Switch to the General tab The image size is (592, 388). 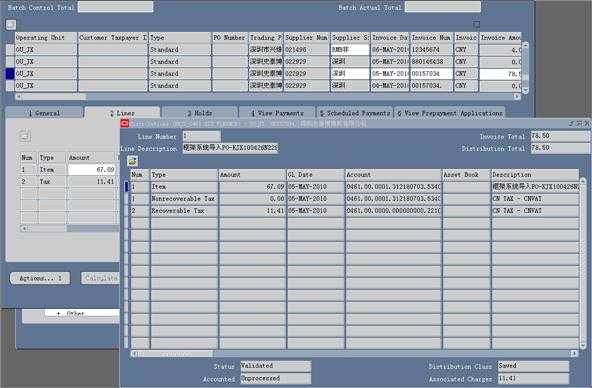[44, 113]
